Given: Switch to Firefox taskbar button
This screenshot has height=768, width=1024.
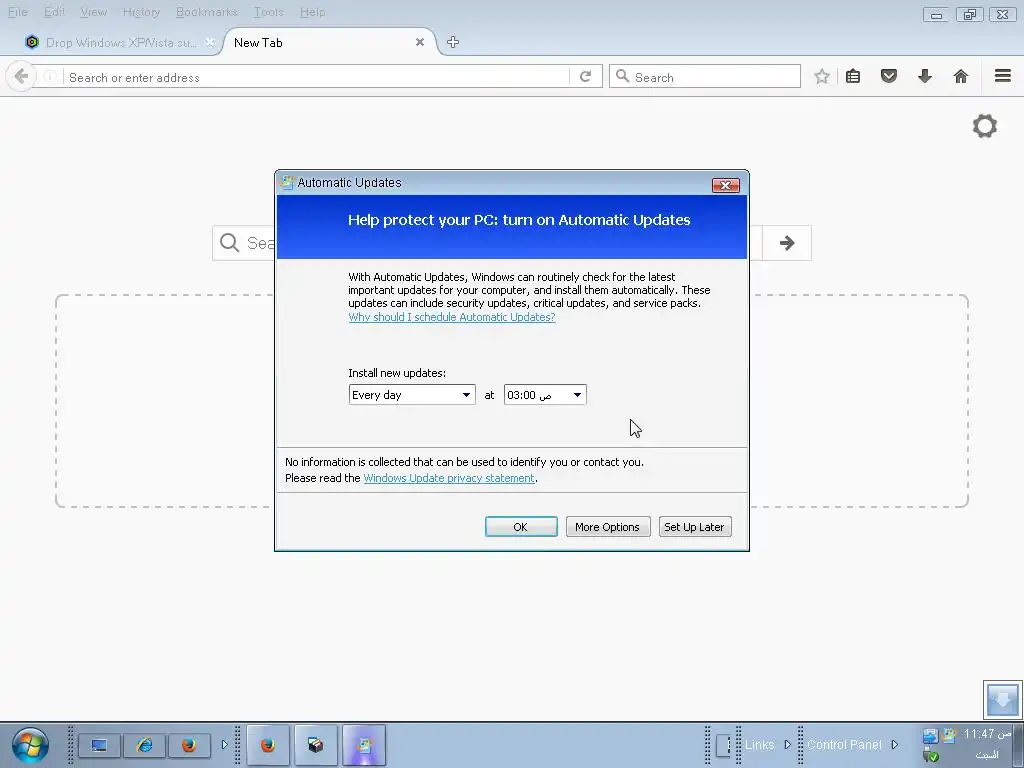Looking at the screenshot, I should point(268,745).
